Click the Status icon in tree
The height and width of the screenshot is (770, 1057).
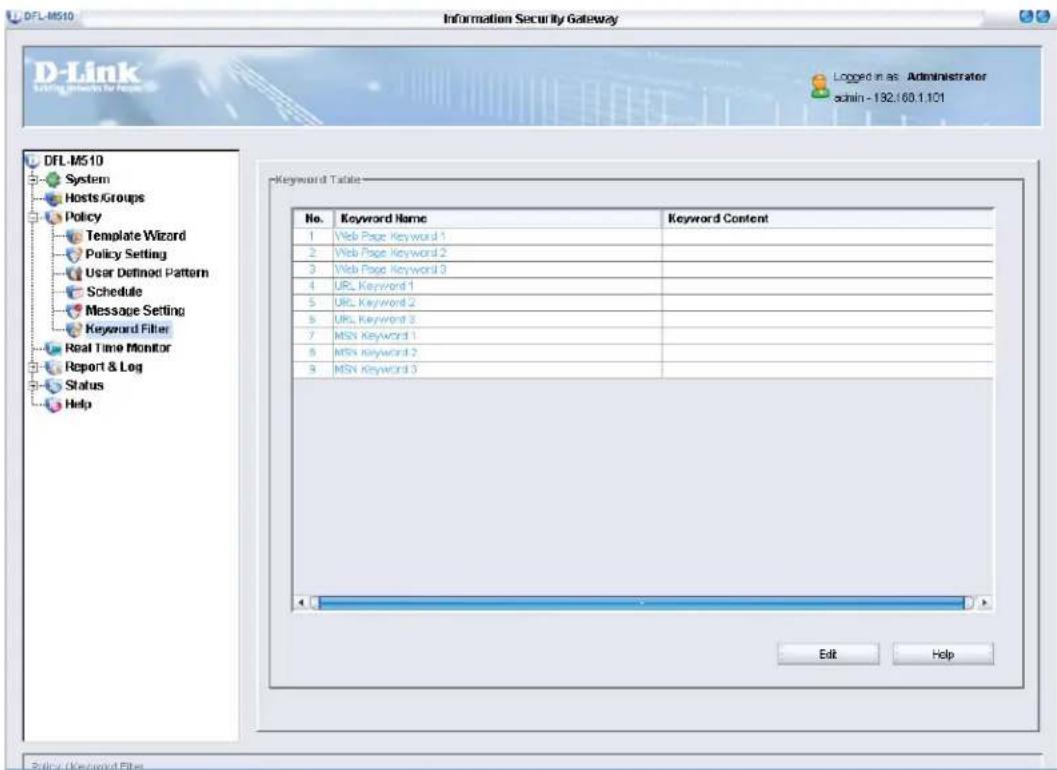(53, 386)
